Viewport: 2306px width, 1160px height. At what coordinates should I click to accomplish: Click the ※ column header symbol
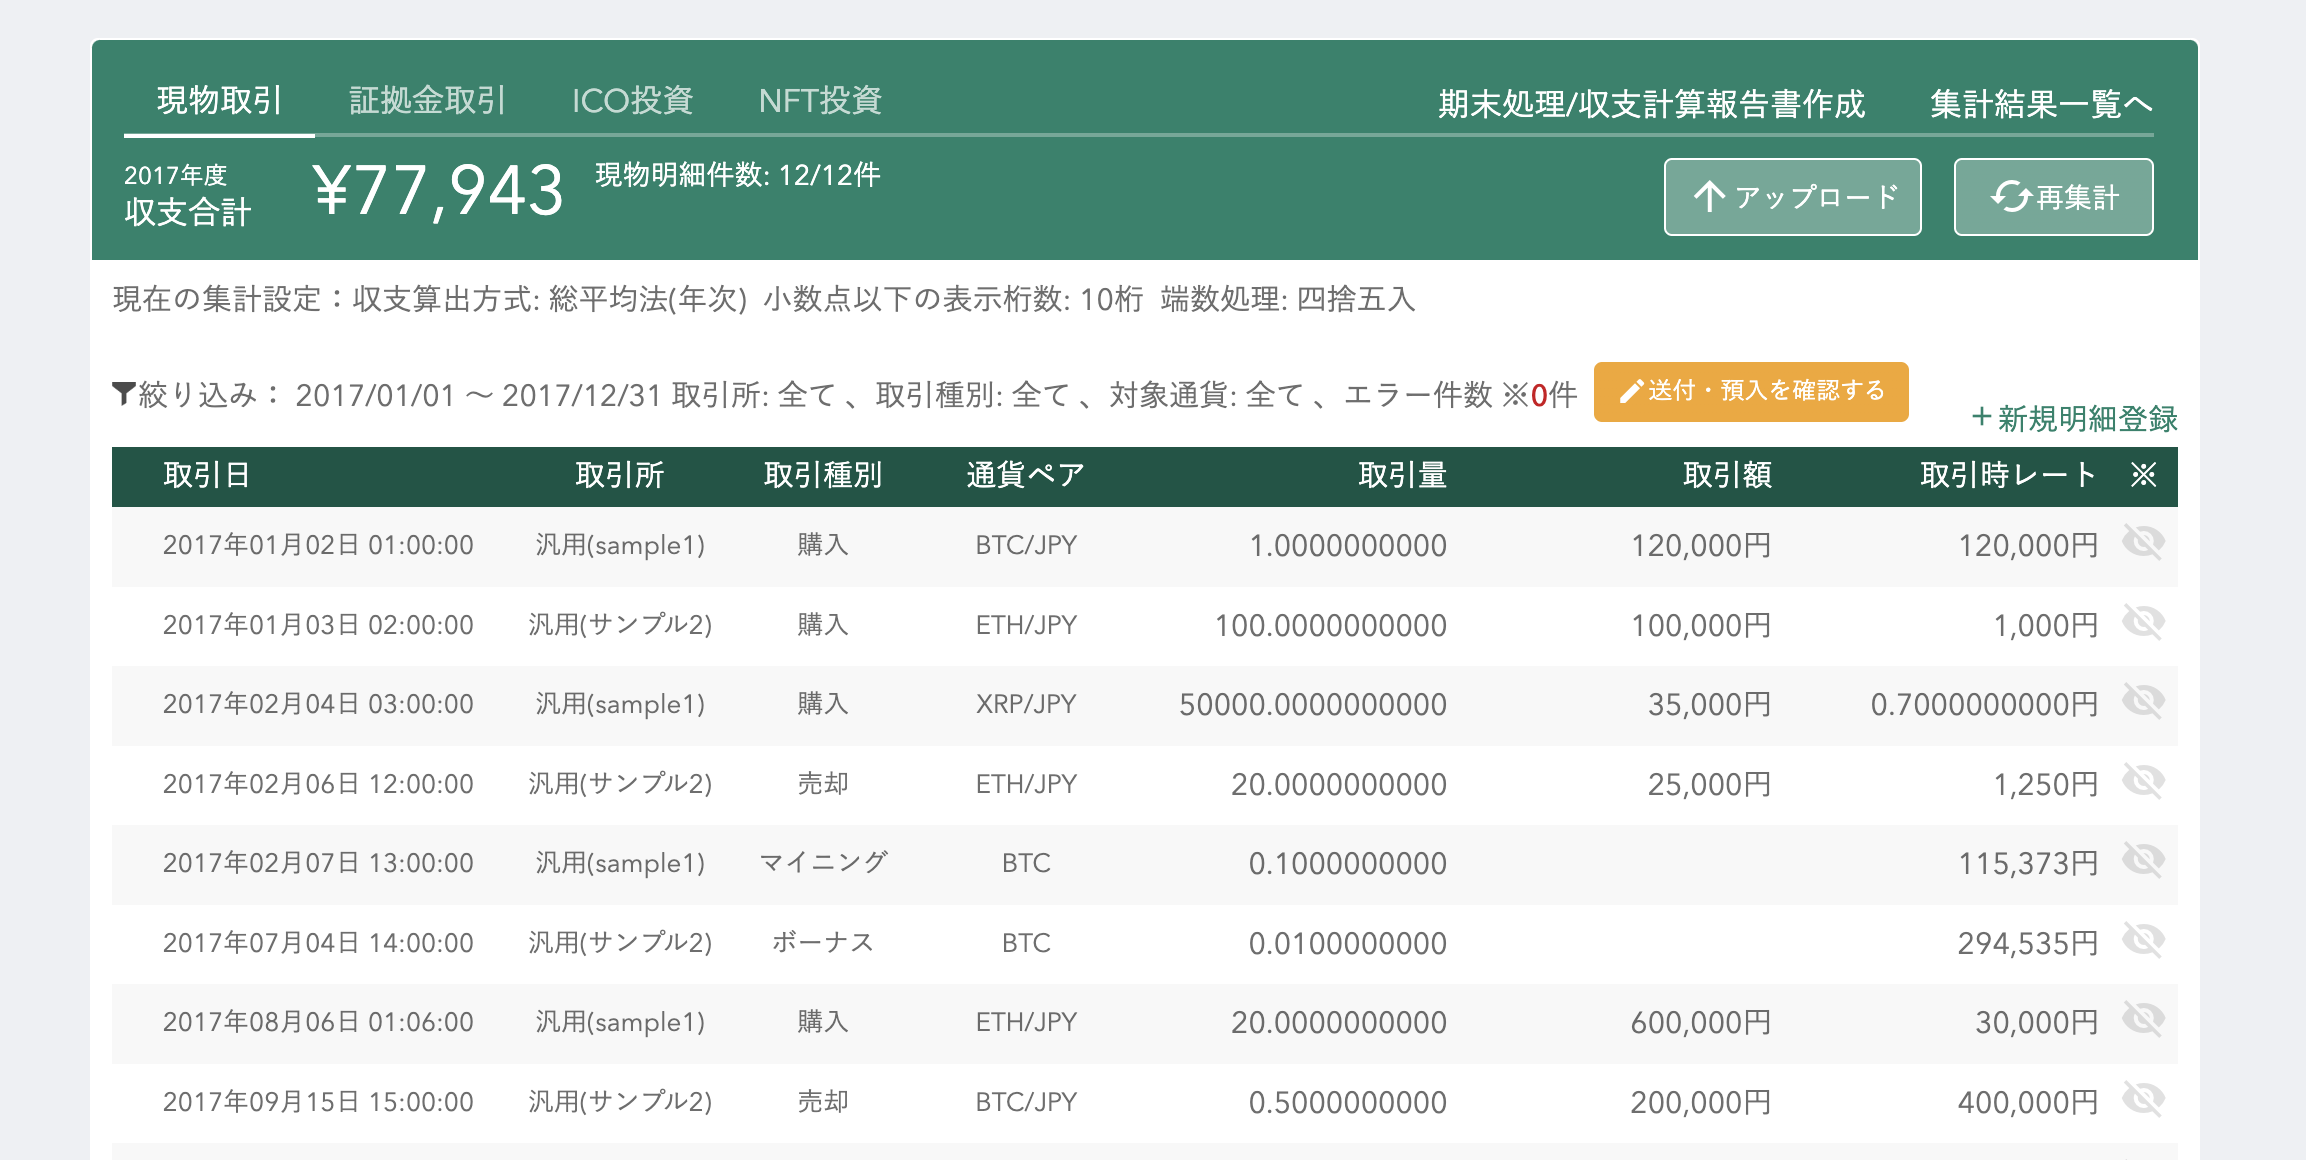click(2143, 475)
